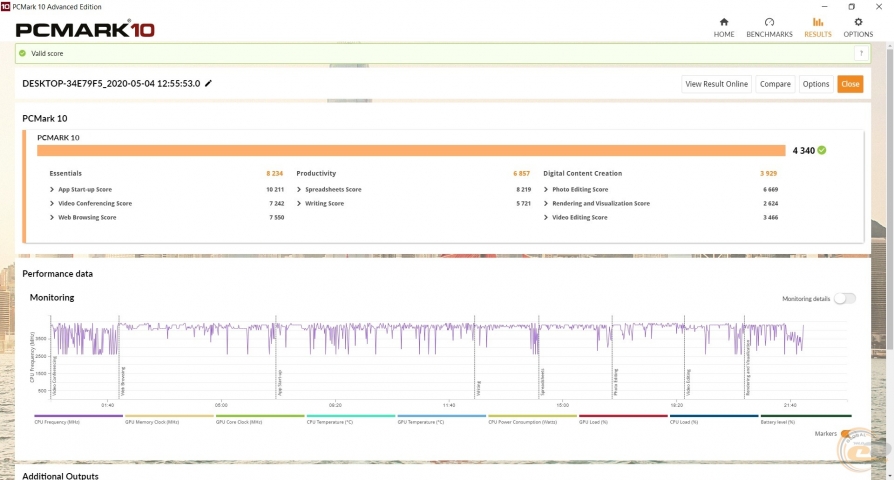Screen dimensions: 894x480
Task: Click the question mark help icon
Action: click(x=861, y=53)
